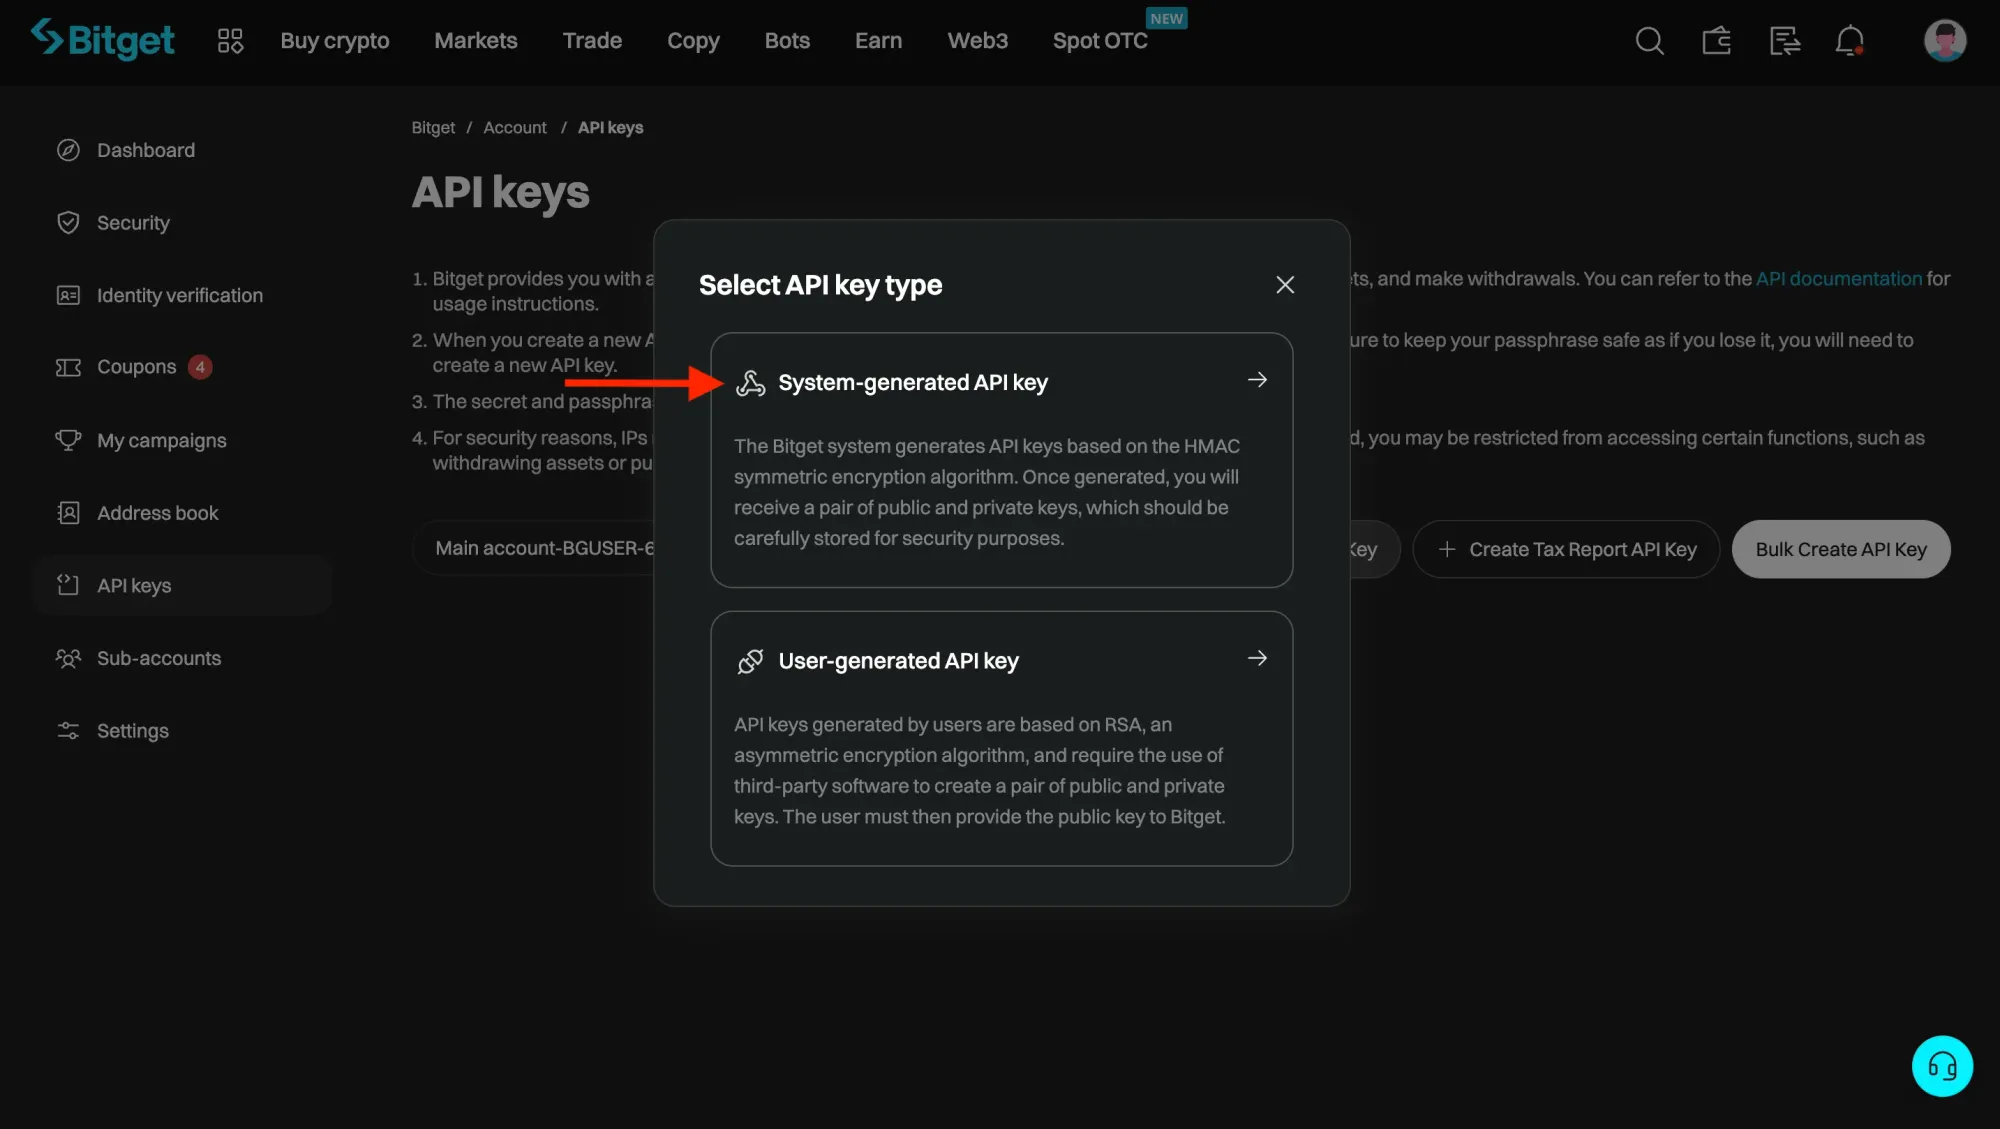Open the user profile avatar
The height and width of the screenshot is (1129, 2000).
coord(1945,41)
